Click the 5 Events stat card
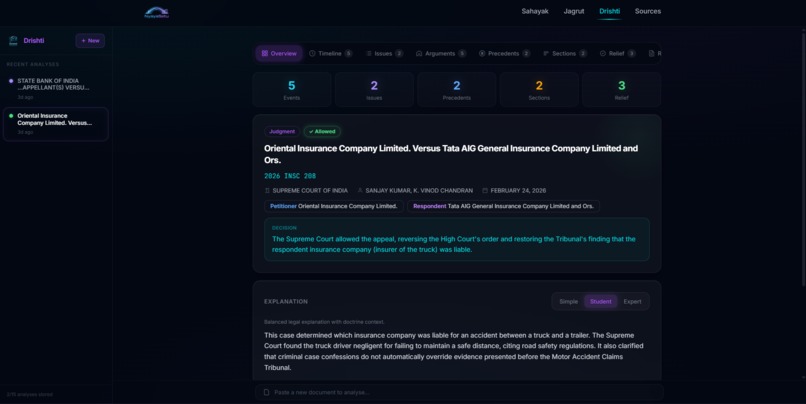 (291, 89)
